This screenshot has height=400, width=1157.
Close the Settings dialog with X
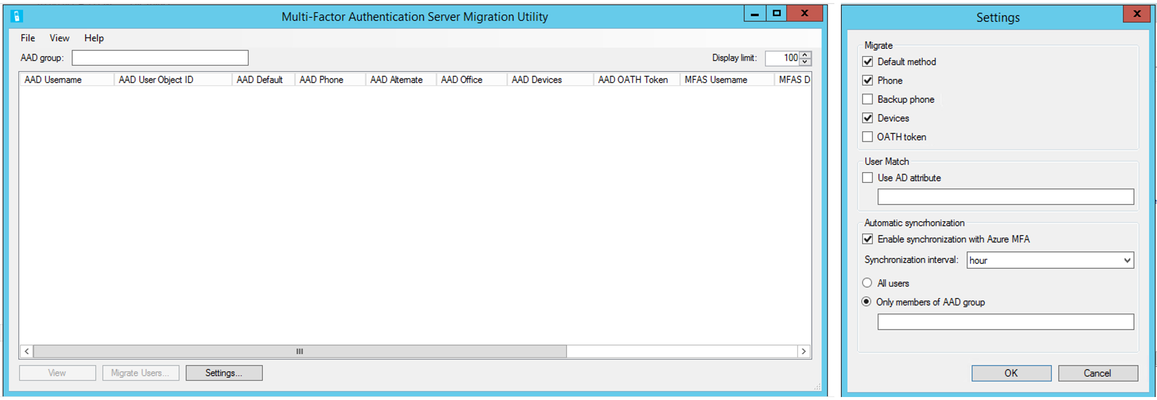pyautogui.click(x=1135, y=13)
